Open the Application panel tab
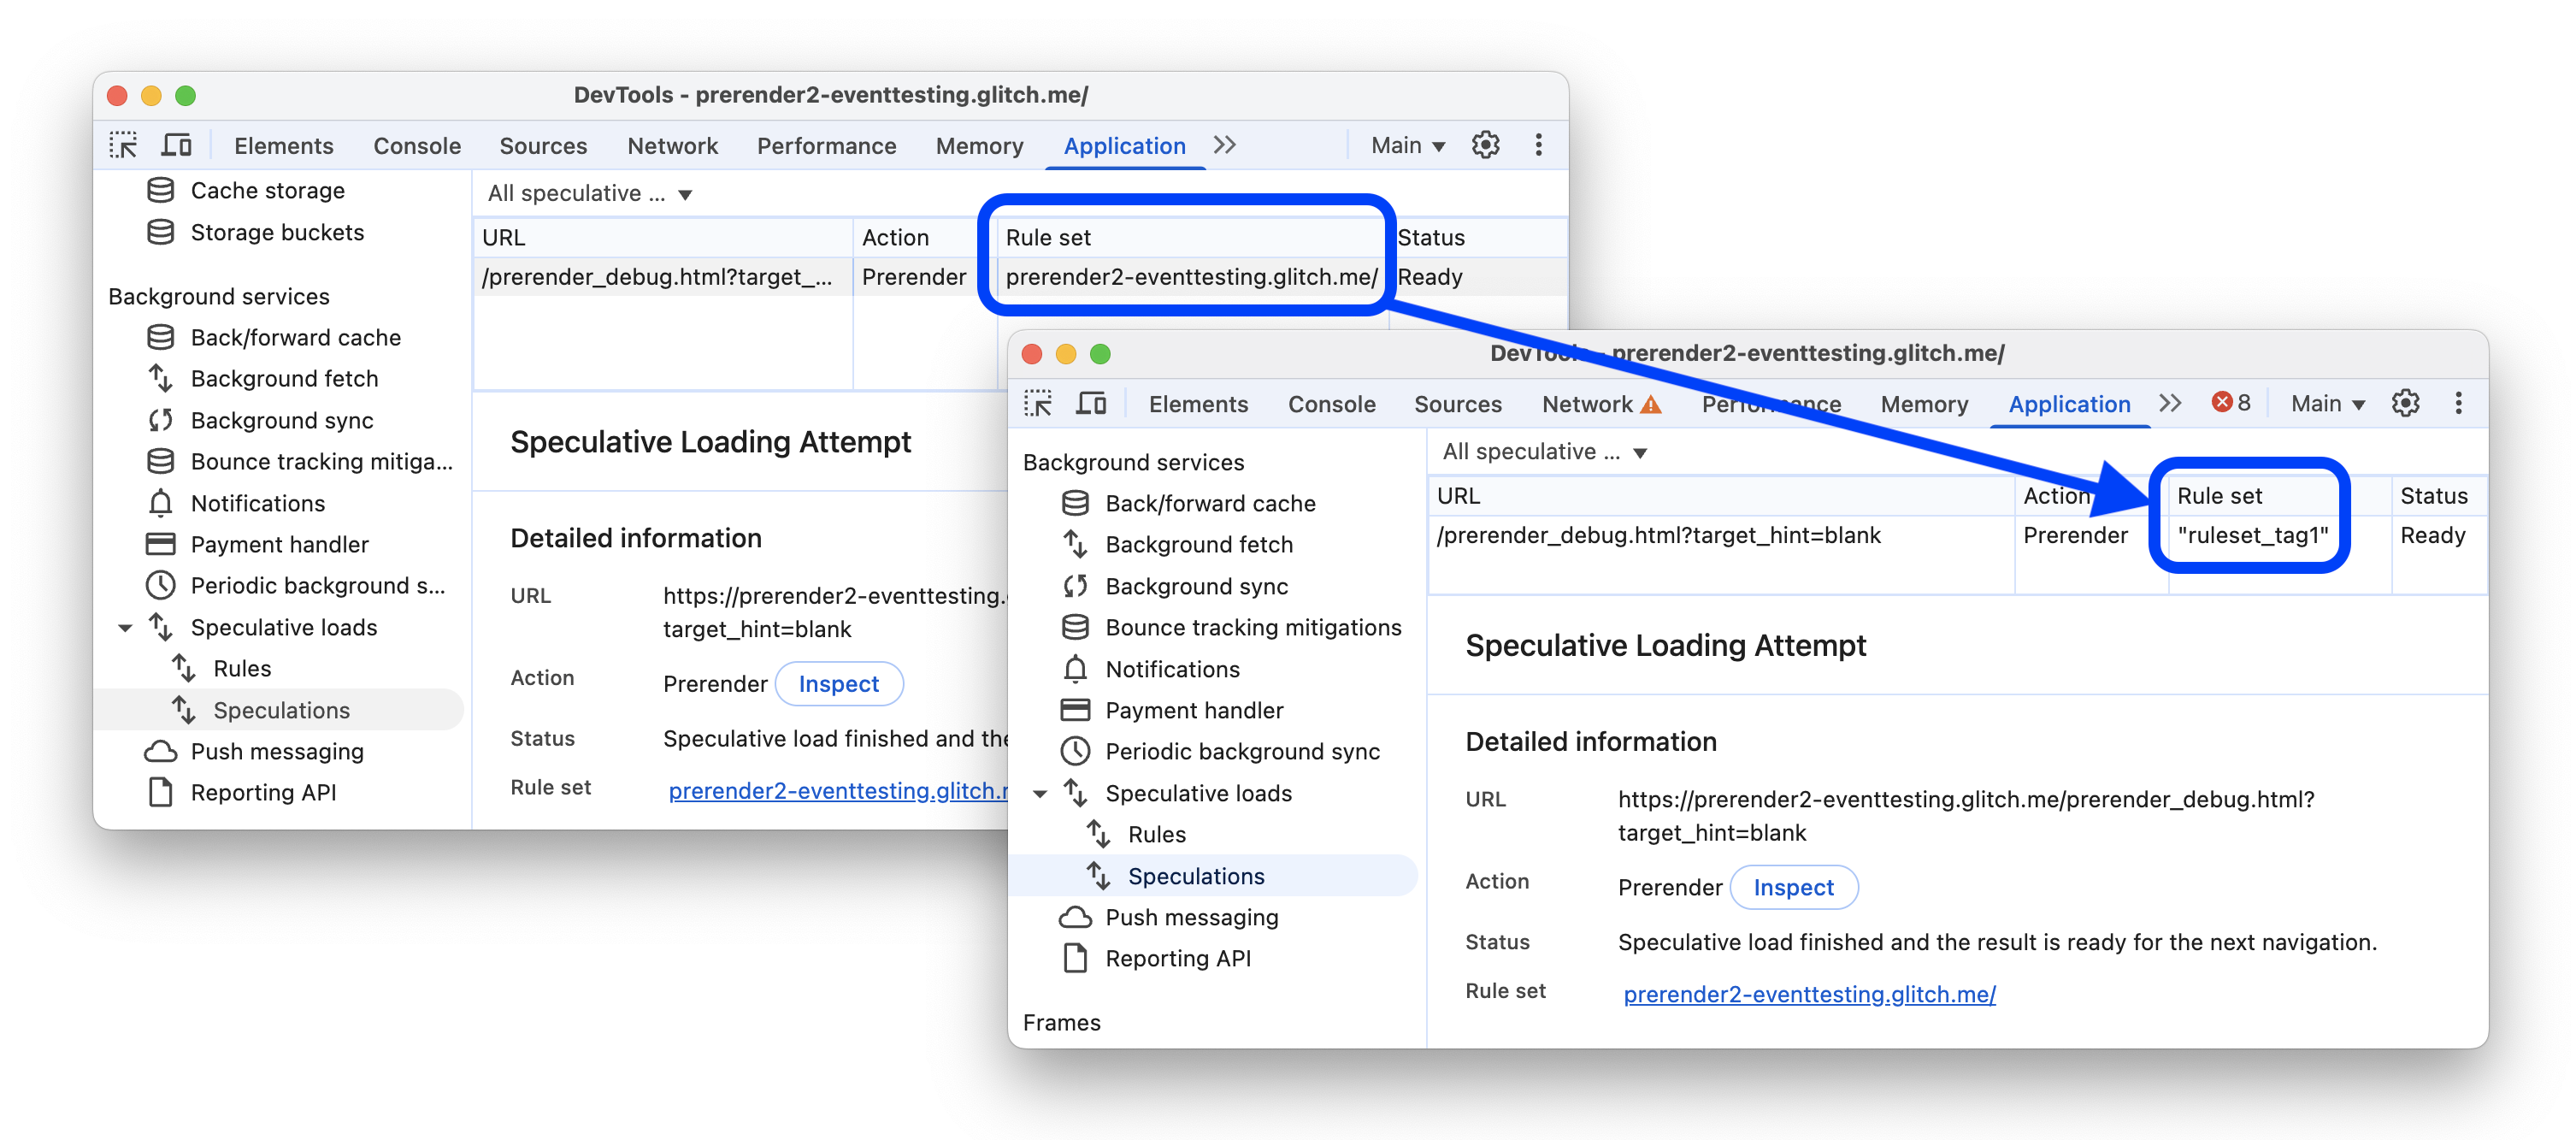2576x1140 pixels. [2069, 404]
